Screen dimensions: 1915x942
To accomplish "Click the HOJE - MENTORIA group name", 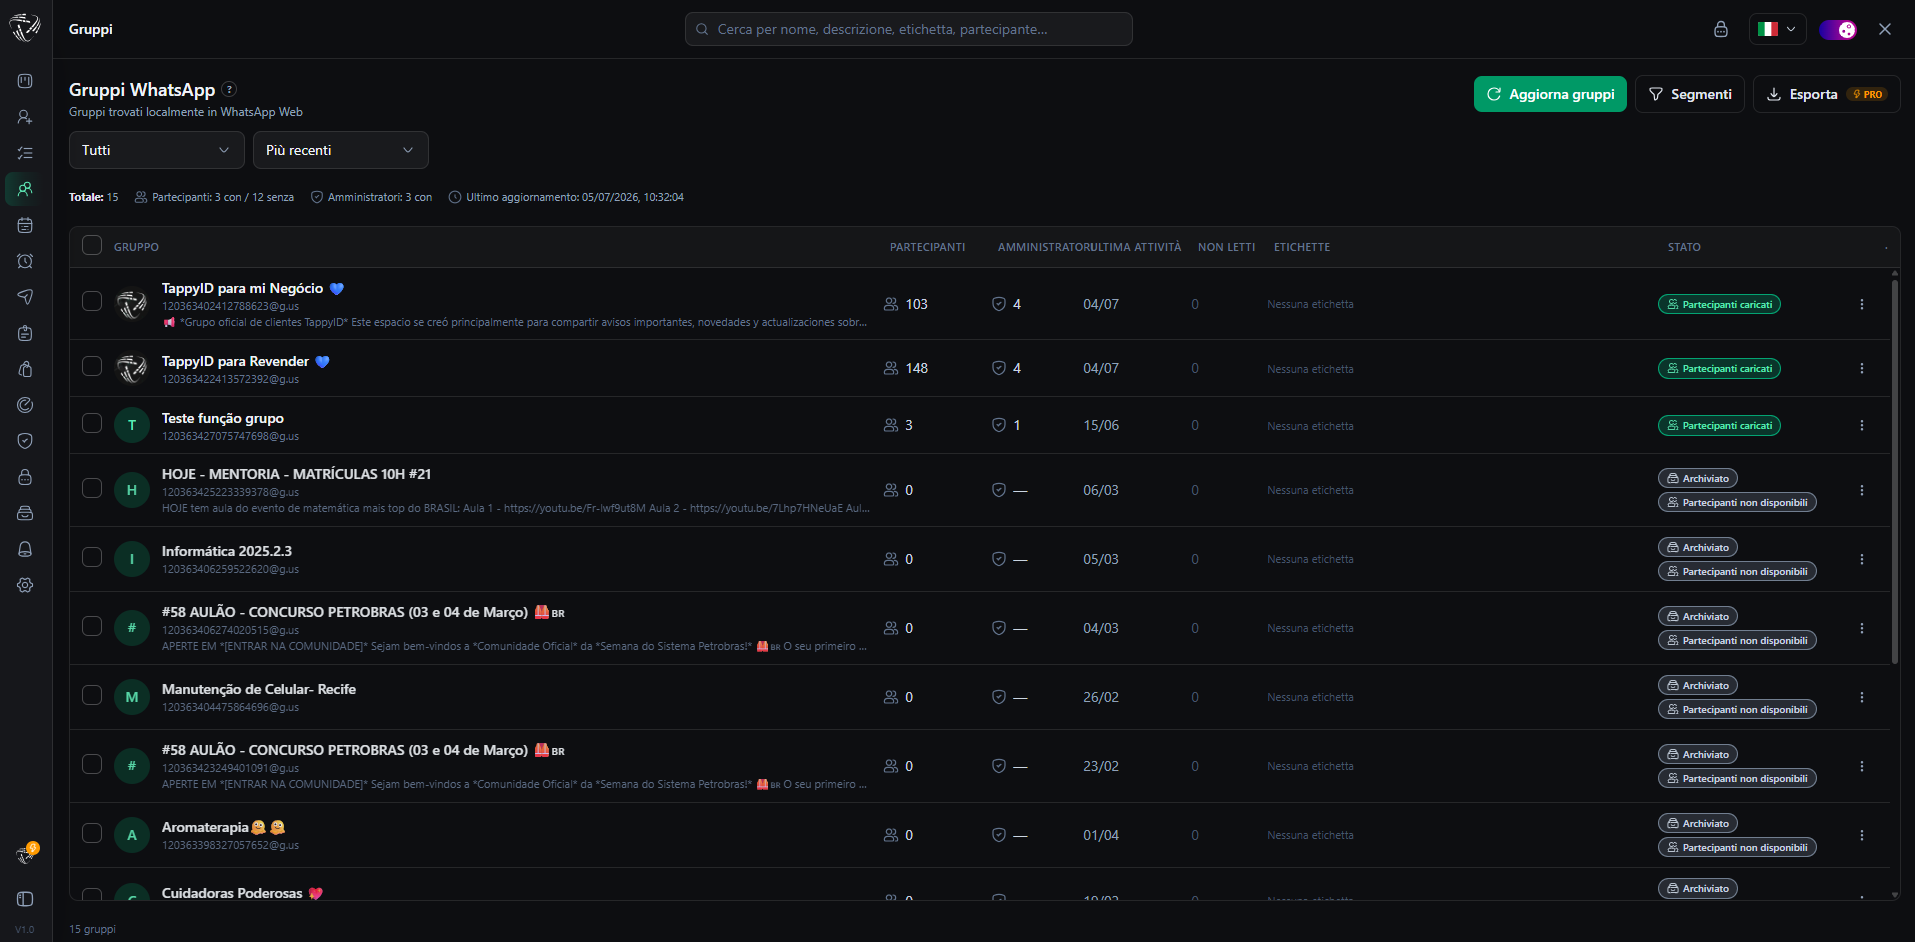I will coord(296,474).
